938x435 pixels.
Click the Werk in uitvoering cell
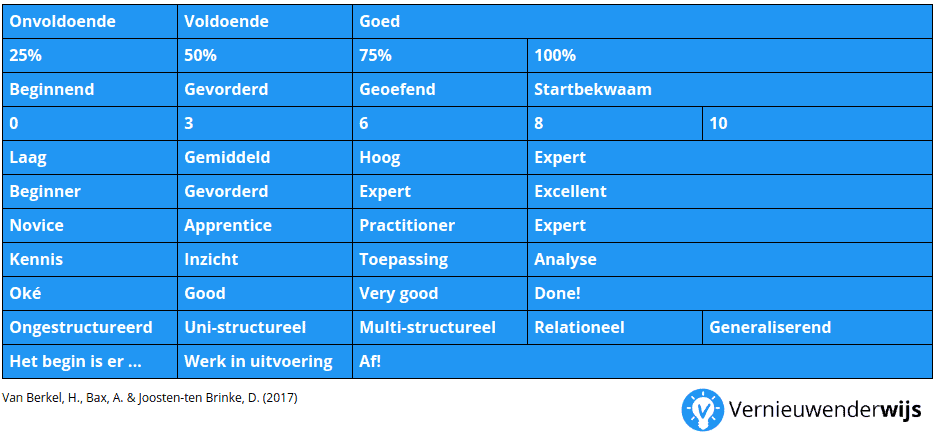click(x=265, y=362)
